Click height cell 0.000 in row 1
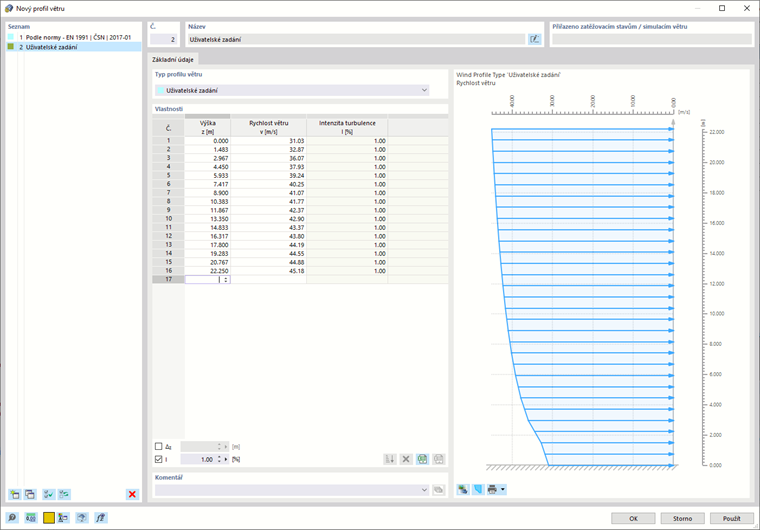Viewport: 760px width, 530px height. point(207,141)
